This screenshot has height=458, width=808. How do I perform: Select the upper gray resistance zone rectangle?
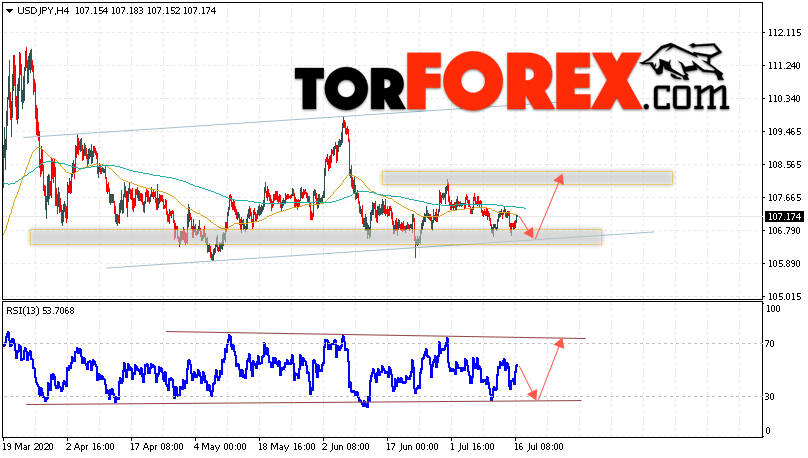527,178
